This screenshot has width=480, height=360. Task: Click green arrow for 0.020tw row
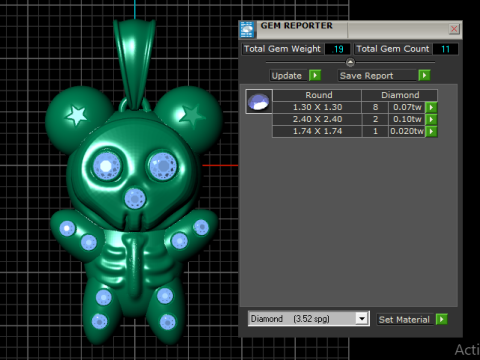point(431,131)
